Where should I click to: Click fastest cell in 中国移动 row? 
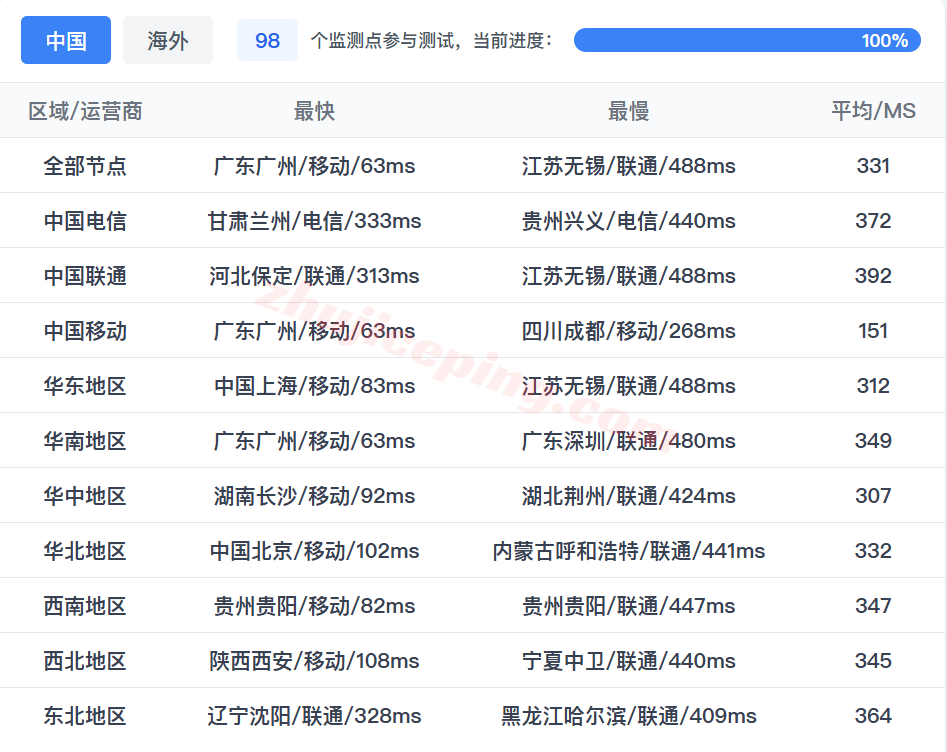pyautogui.click(x=314, y=330)
